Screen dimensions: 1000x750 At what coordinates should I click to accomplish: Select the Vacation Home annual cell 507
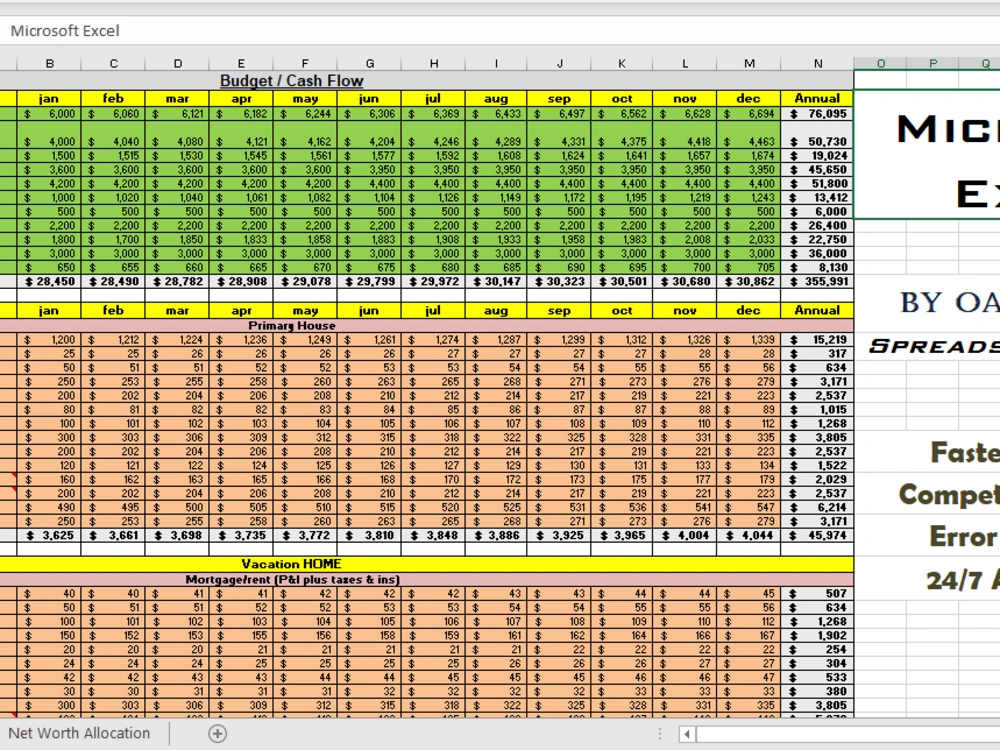(818, 594)
